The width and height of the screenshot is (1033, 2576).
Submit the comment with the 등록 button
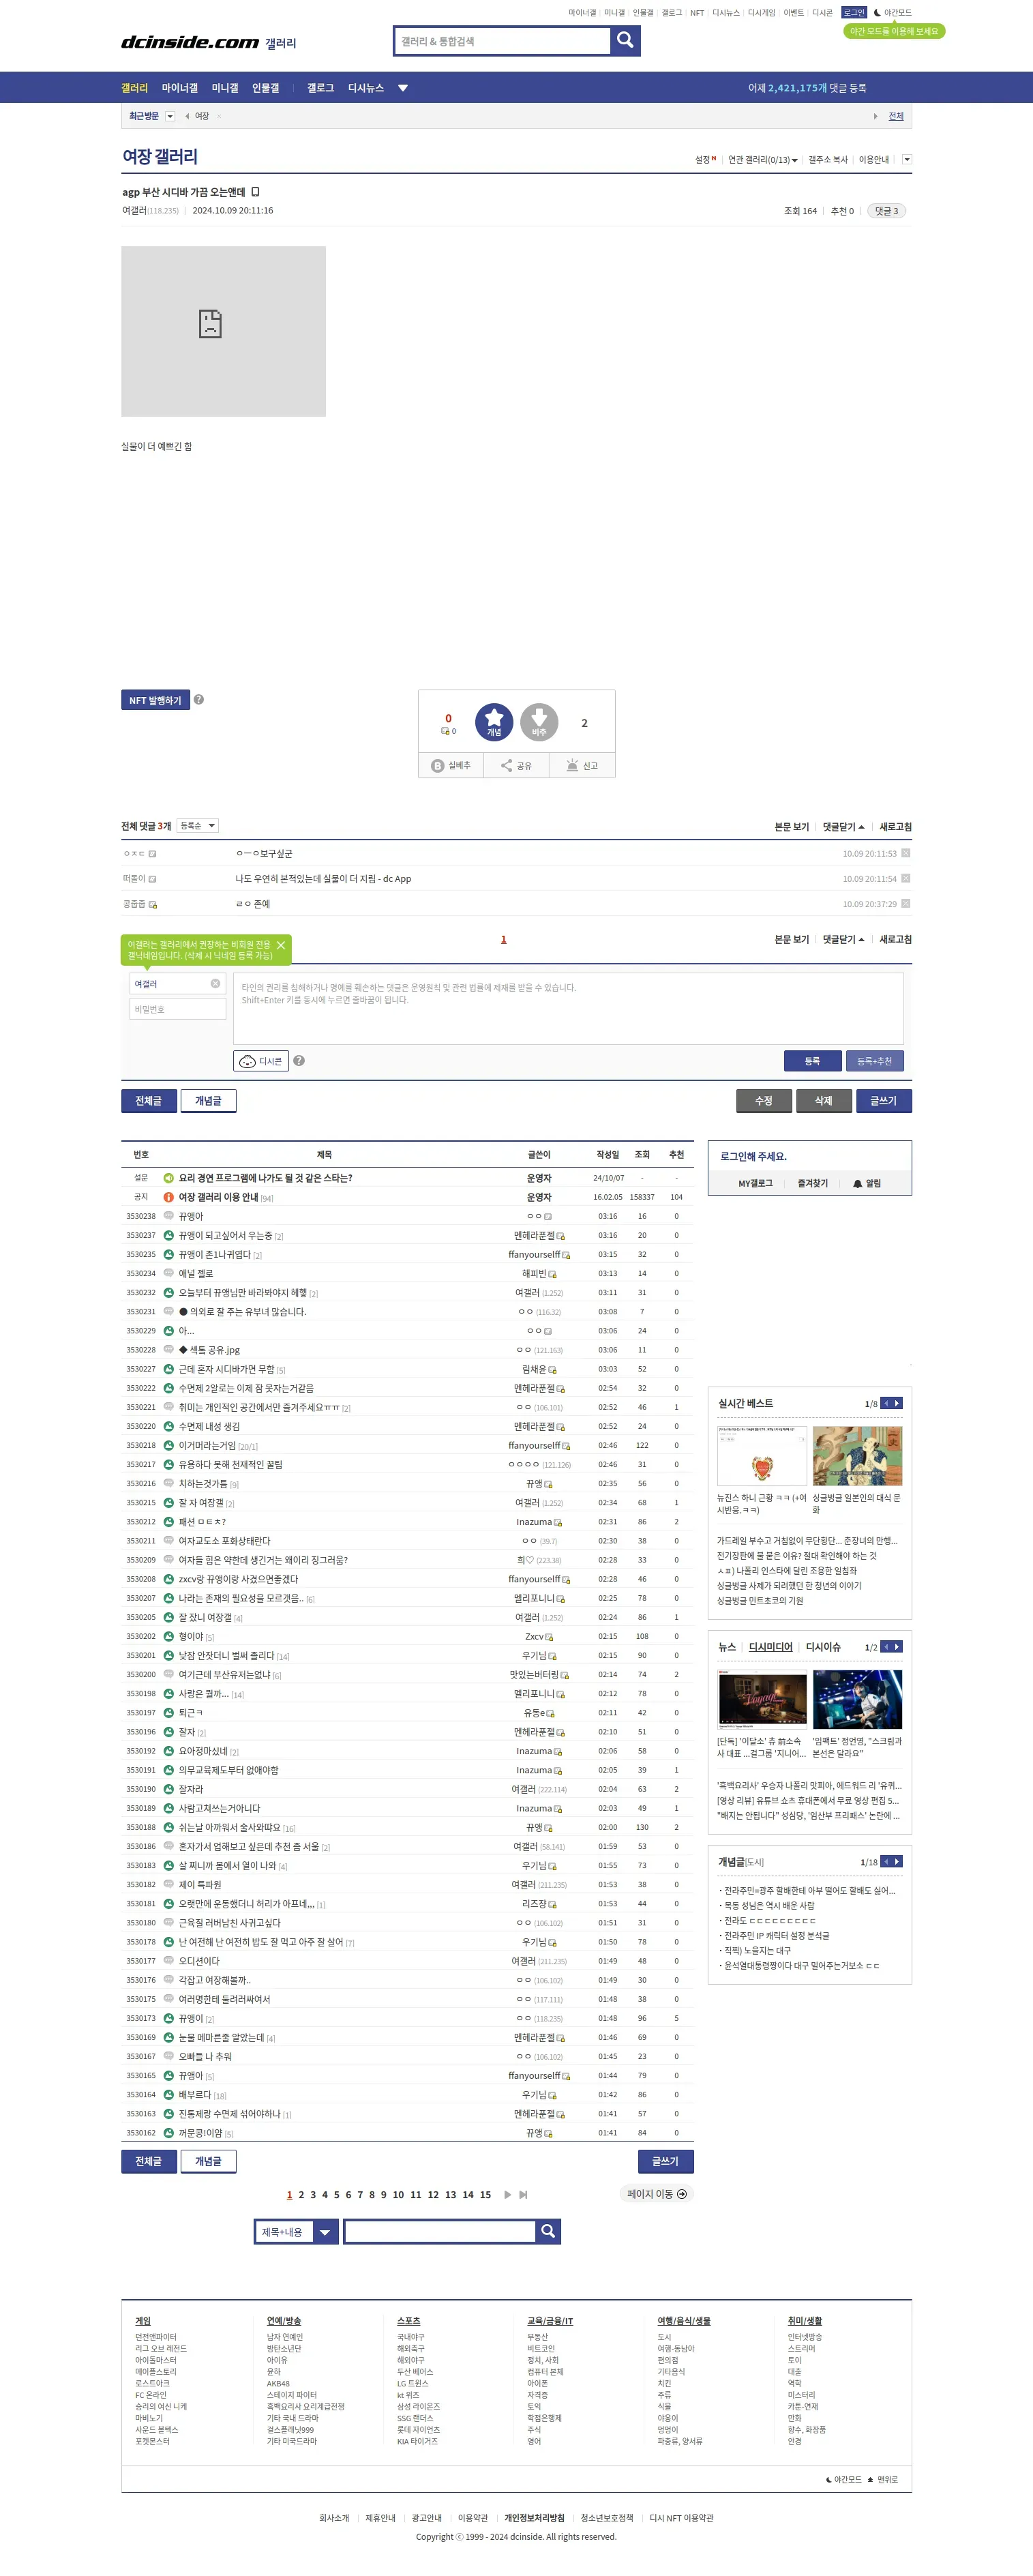point(812,1061)
